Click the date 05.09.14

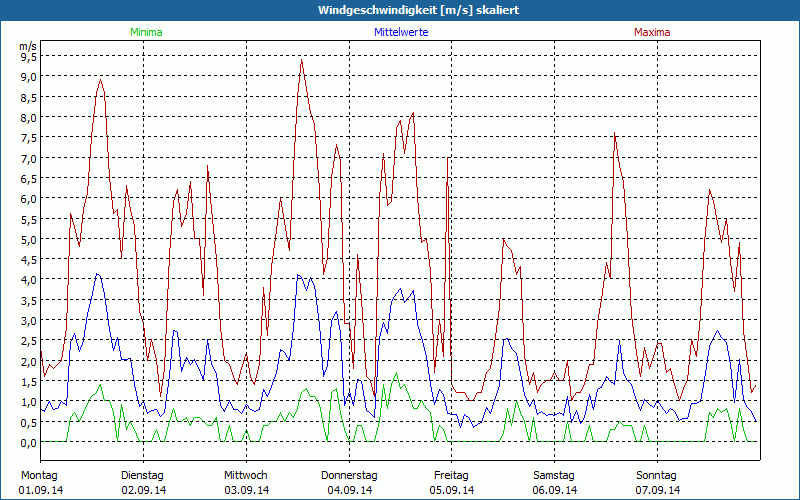pos(452,490)
